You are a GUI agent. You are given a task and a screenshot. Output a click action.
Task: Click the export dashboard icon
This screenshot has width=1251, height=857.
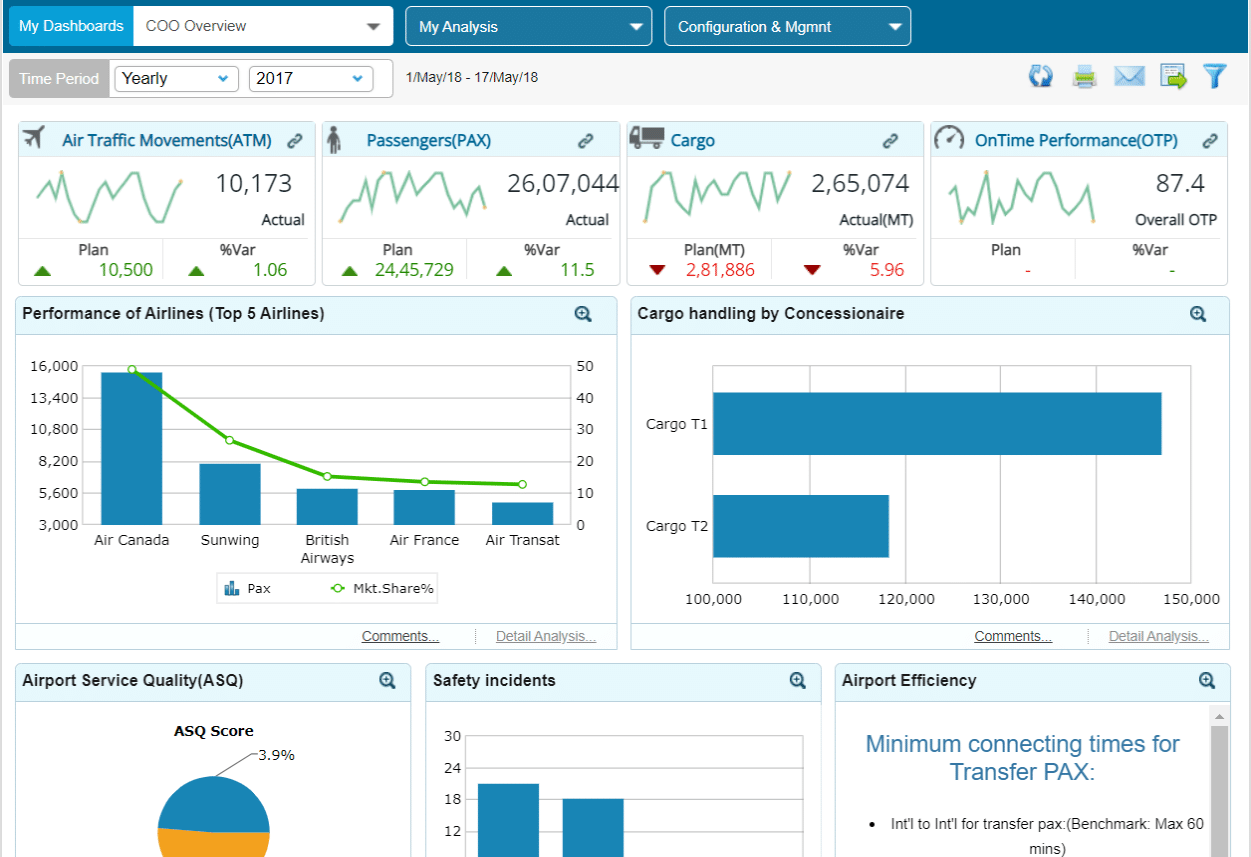pyautogui.click(x=1173, y=77)
